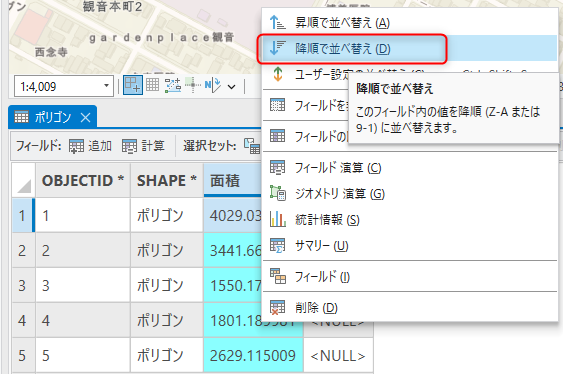Select row header 3 in the table
Viewport: 563px width, 374px height.
click(23, 285)
